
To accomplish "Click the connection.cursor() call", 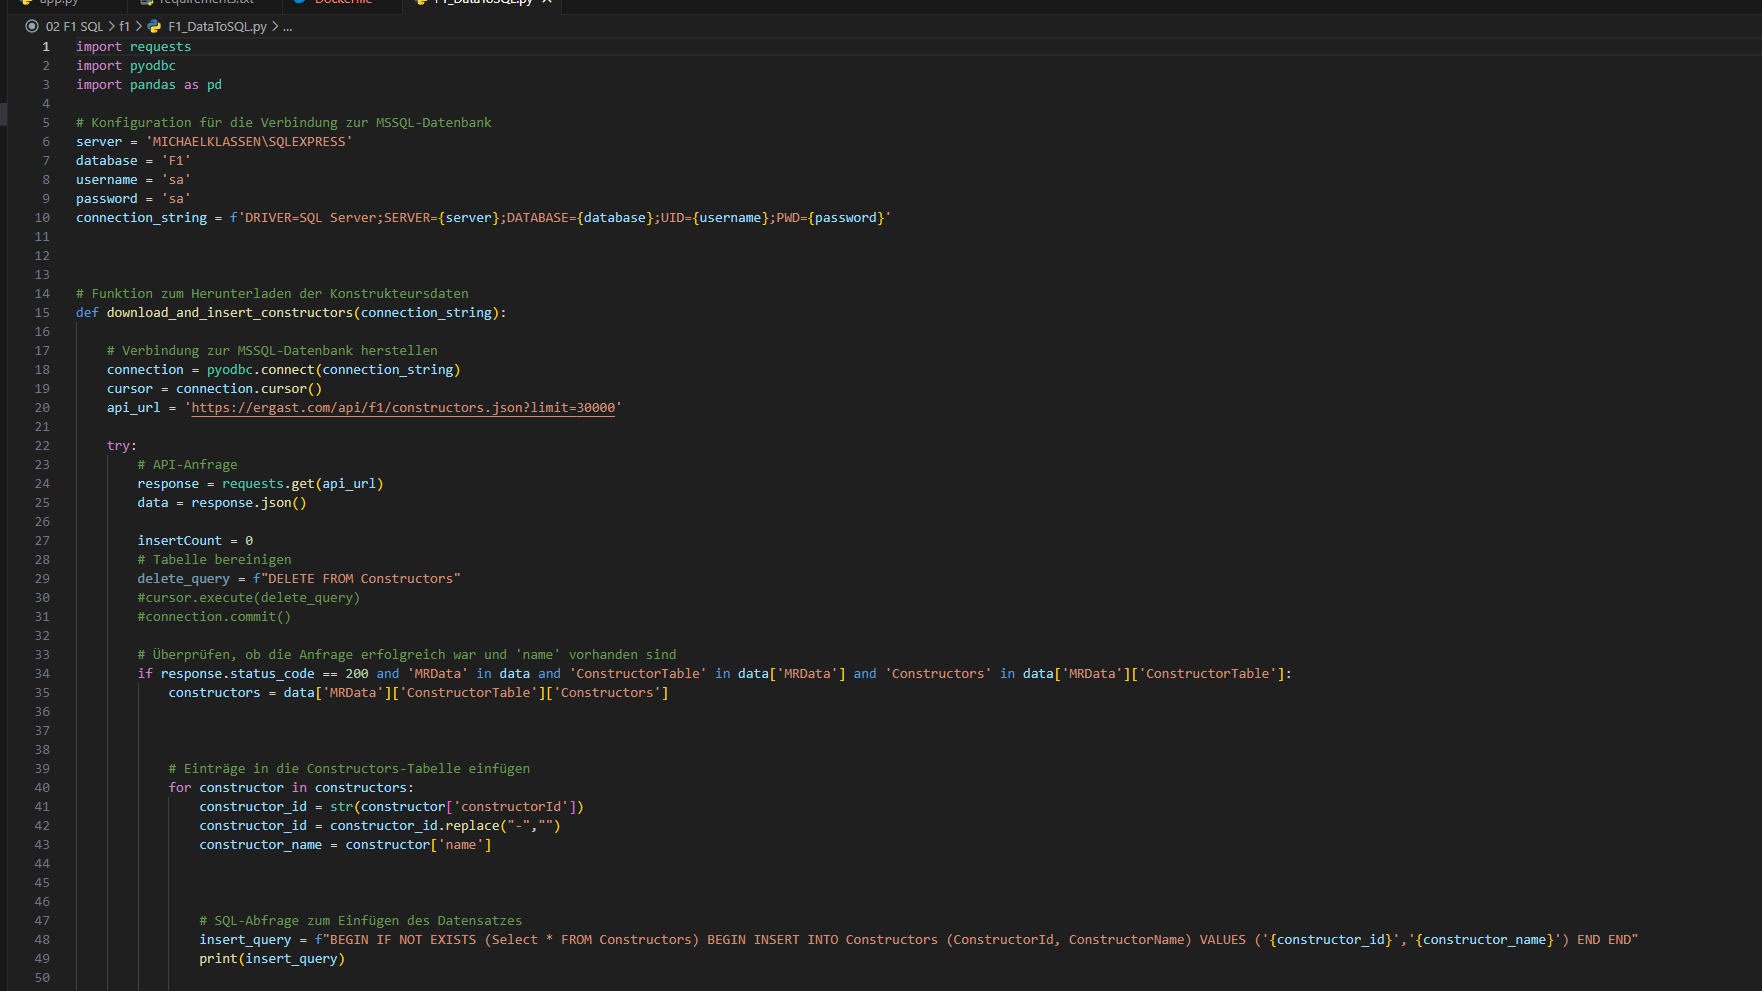I will coord(249,388).
